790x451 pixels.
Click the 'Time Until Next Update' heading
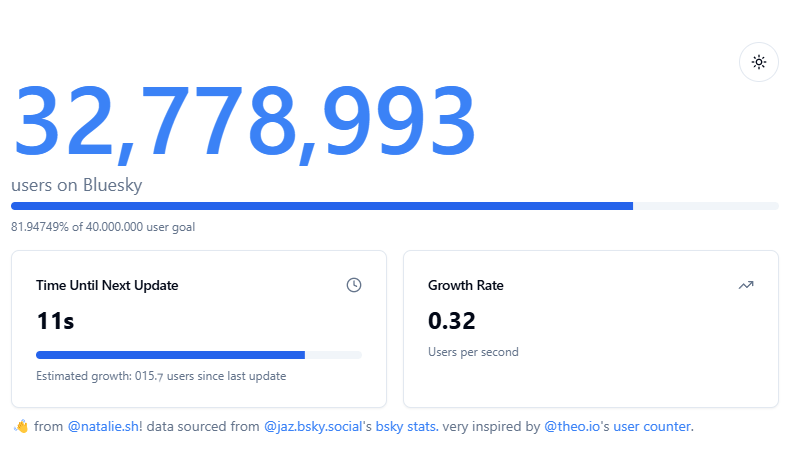(107, 285)
